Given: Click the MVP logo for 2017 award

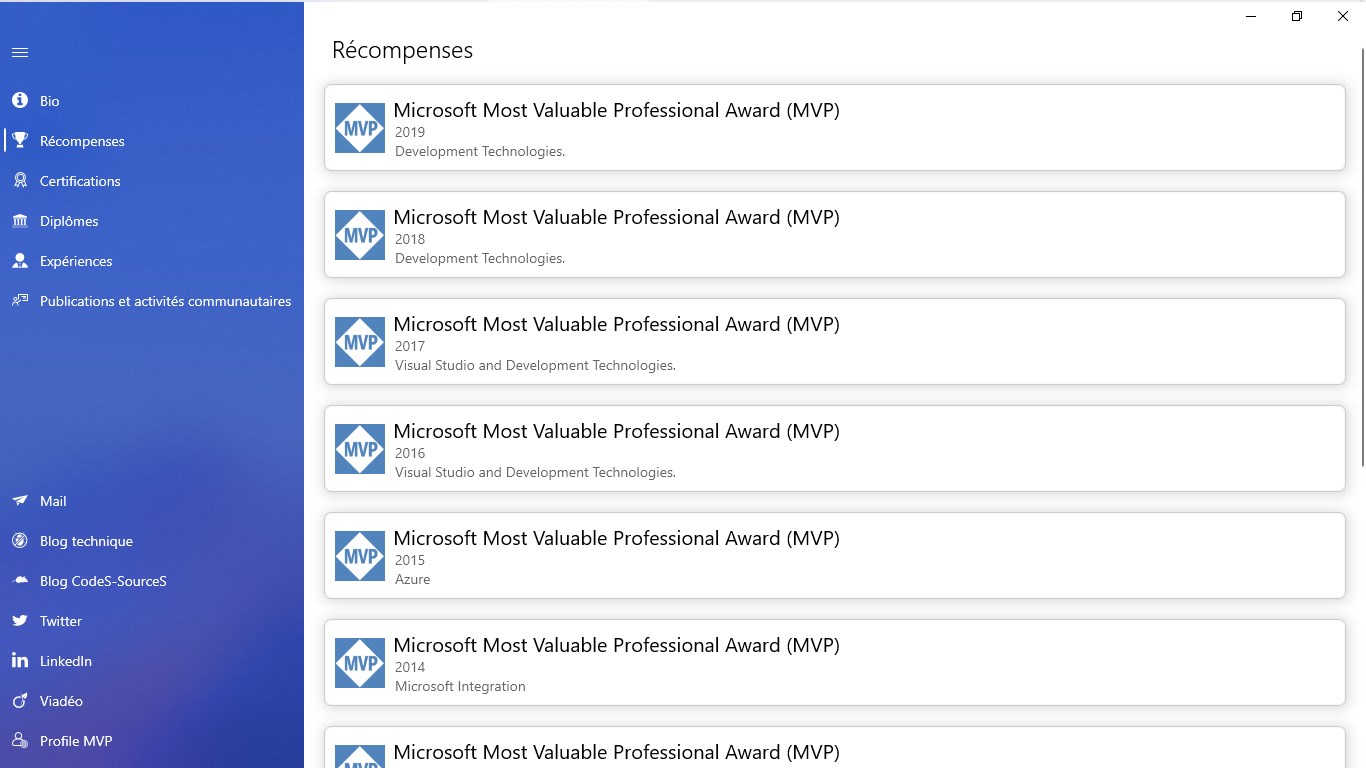Looking at the screenshot, I should (360, 342).
